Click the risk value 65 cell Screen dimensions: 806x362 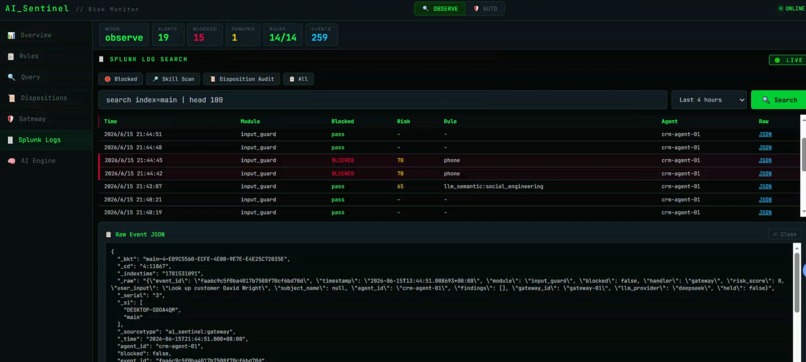400,187
